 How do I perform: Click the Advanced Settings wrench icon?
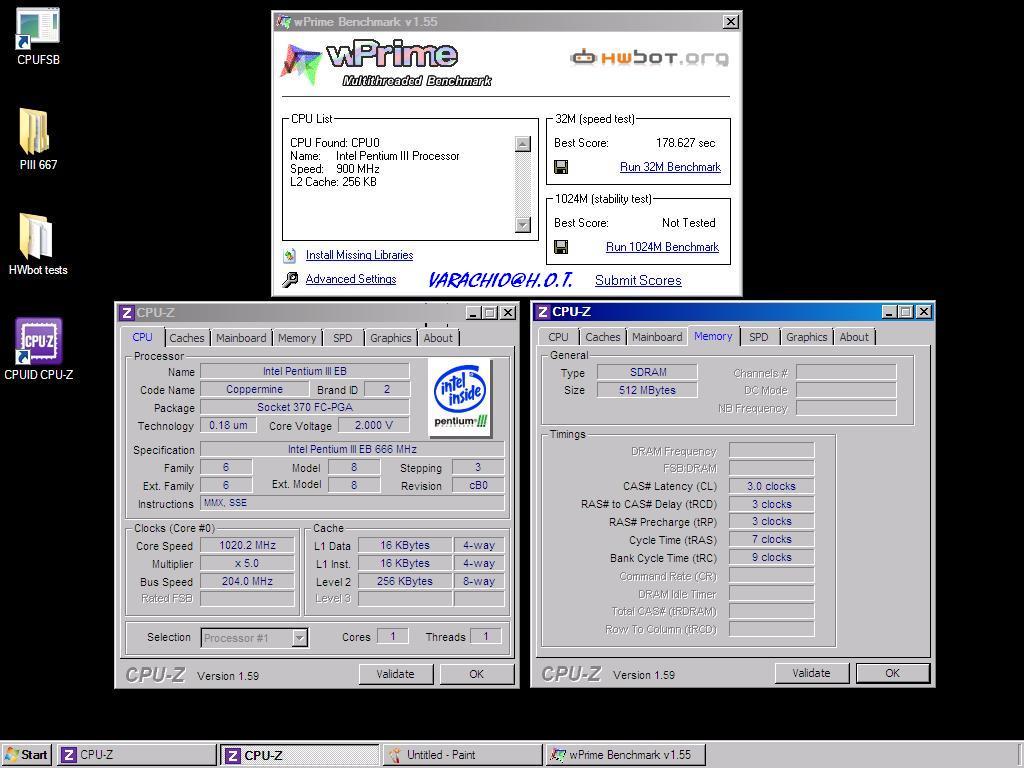pyautogui.click(x=290, y=280)
